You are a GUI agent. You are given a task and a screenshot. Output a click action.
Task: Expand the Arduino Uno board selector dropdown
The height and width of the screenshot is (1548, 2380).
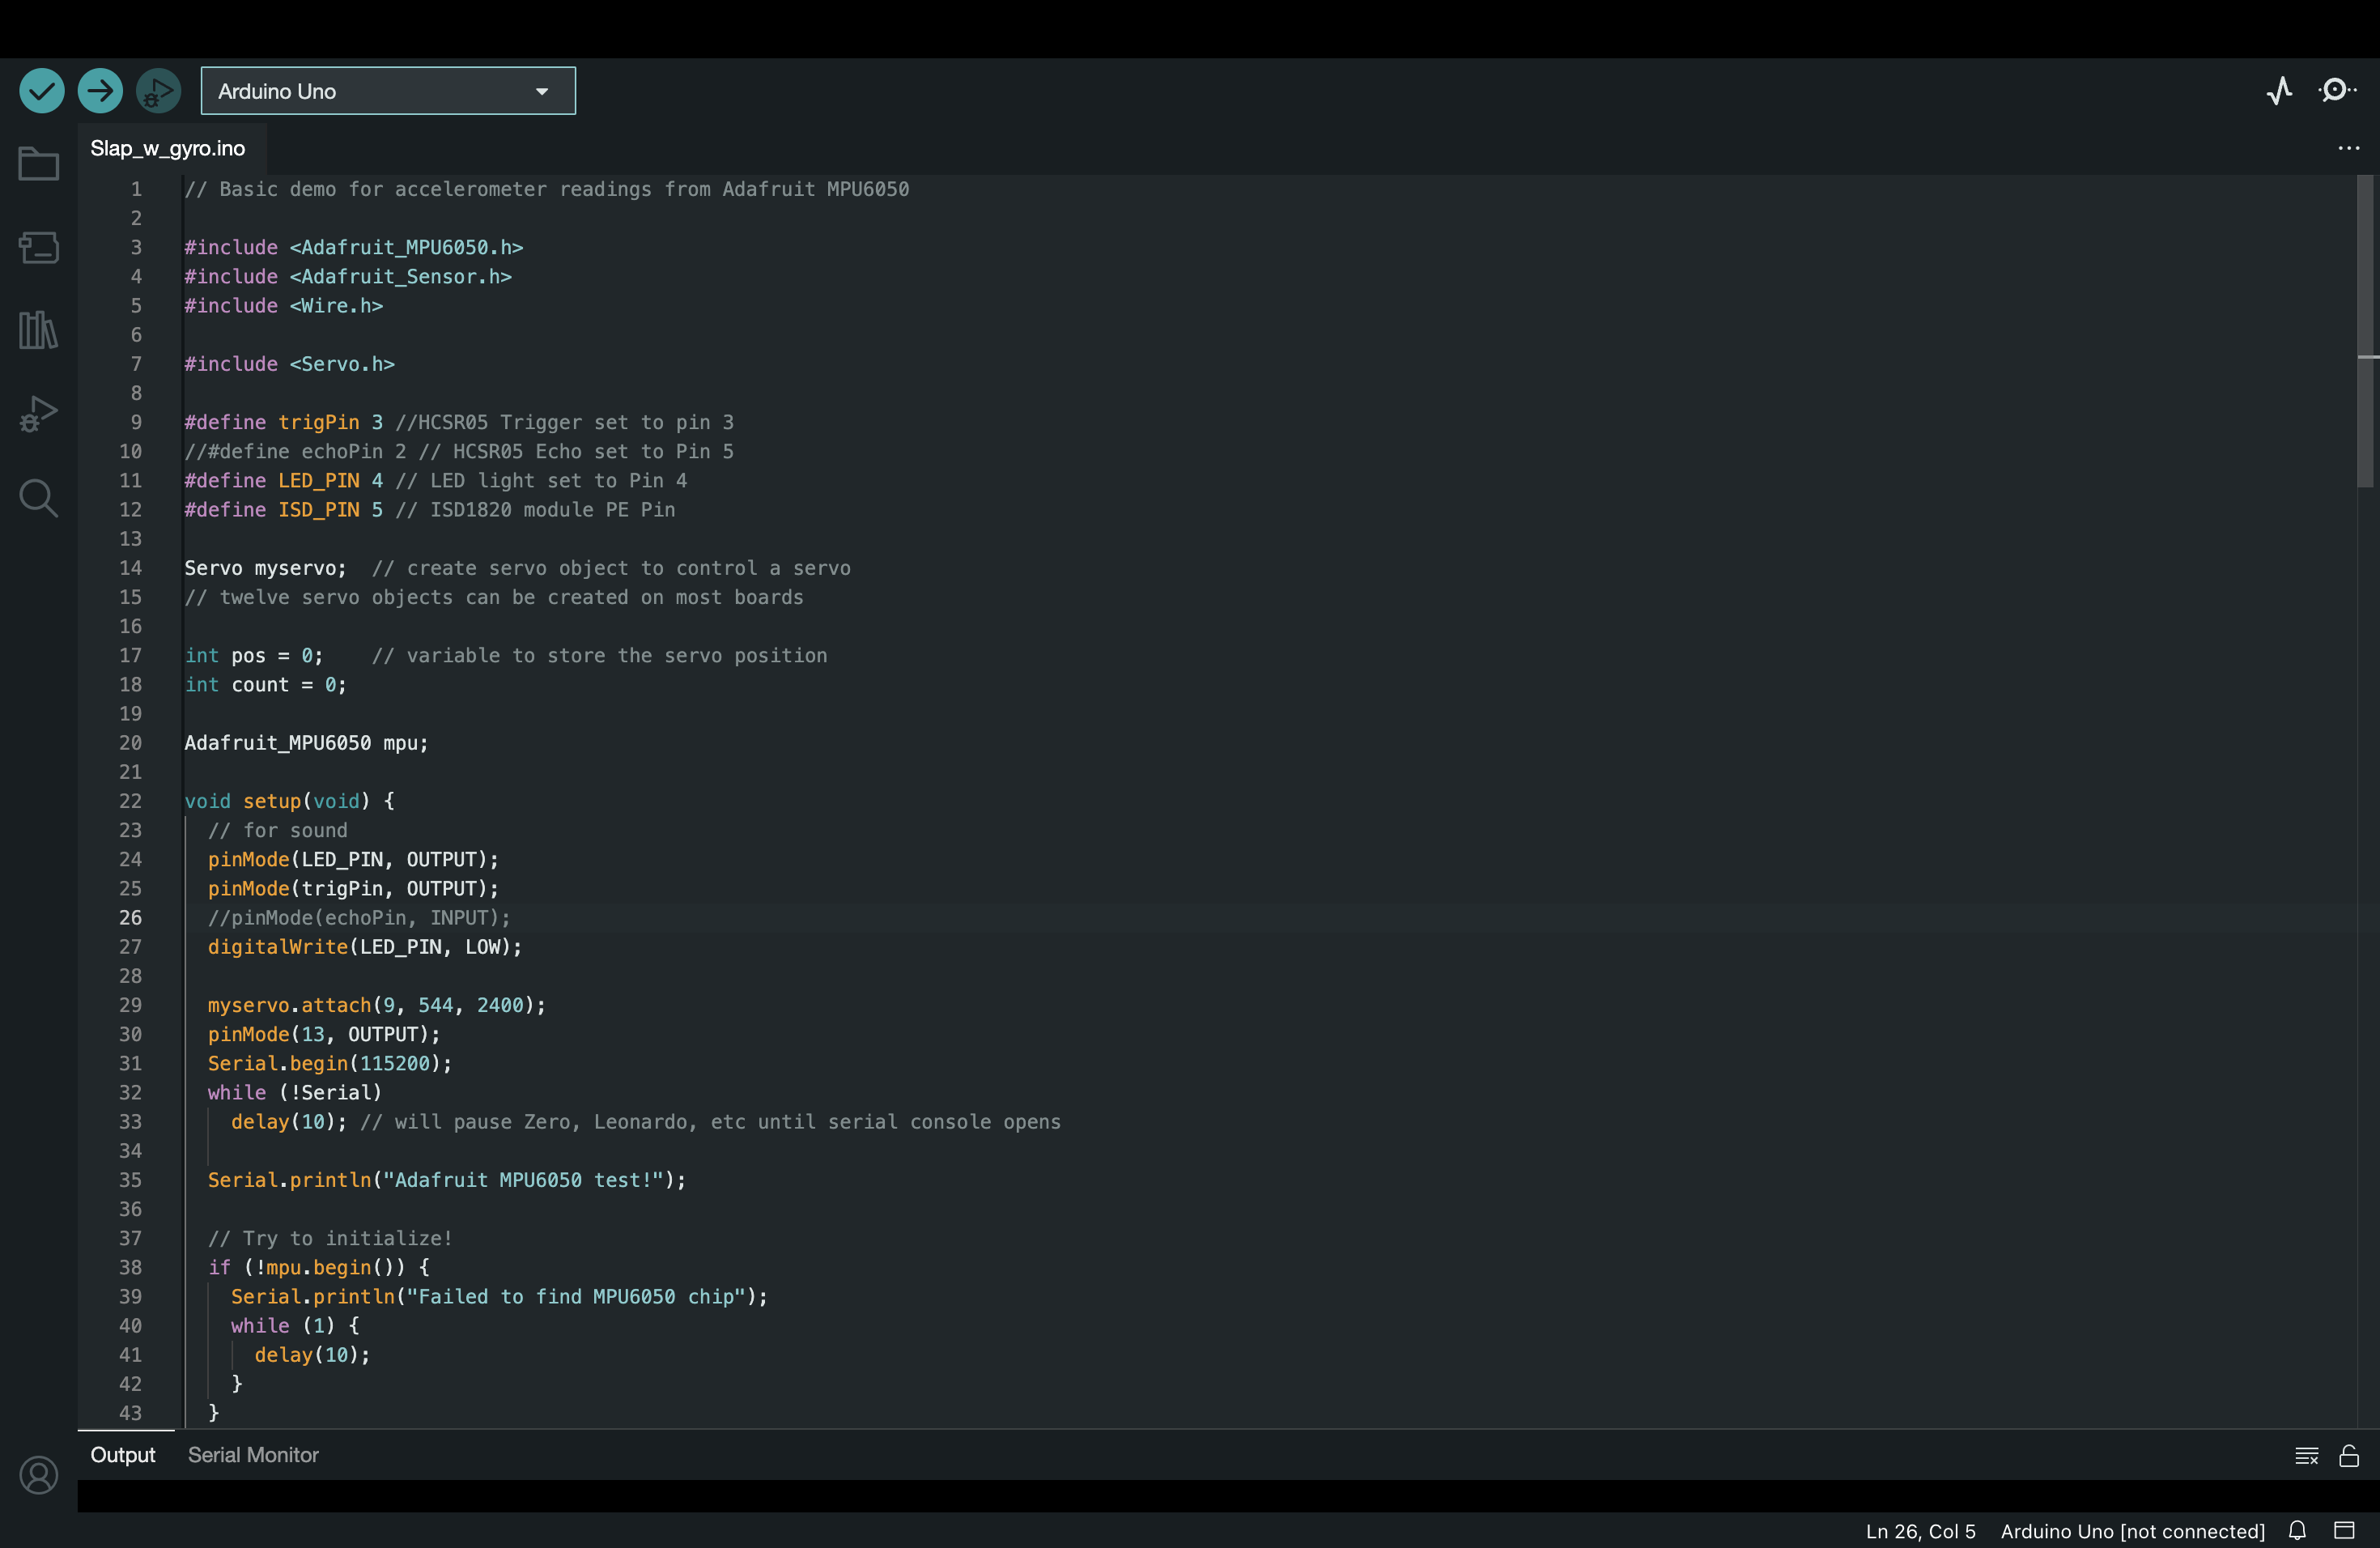coord(388,91)
